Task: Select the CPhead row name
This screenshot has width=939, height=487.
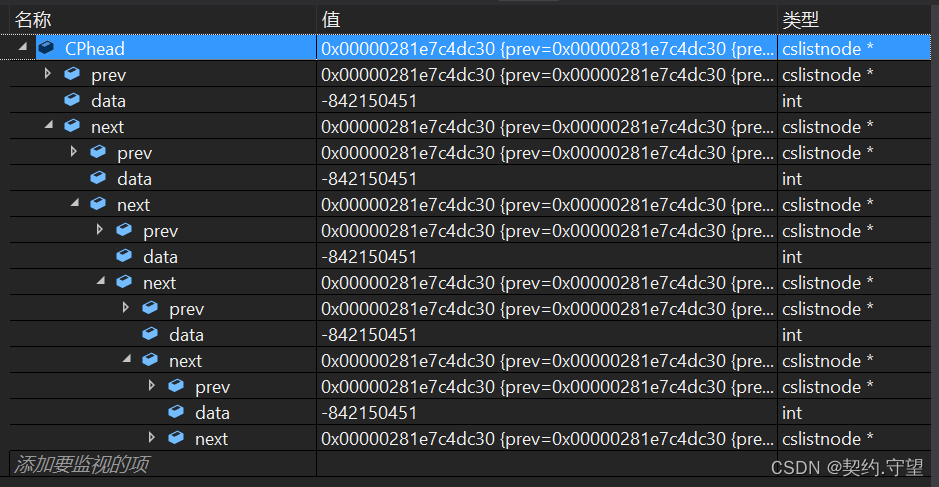Action: [x=95, y=49]
